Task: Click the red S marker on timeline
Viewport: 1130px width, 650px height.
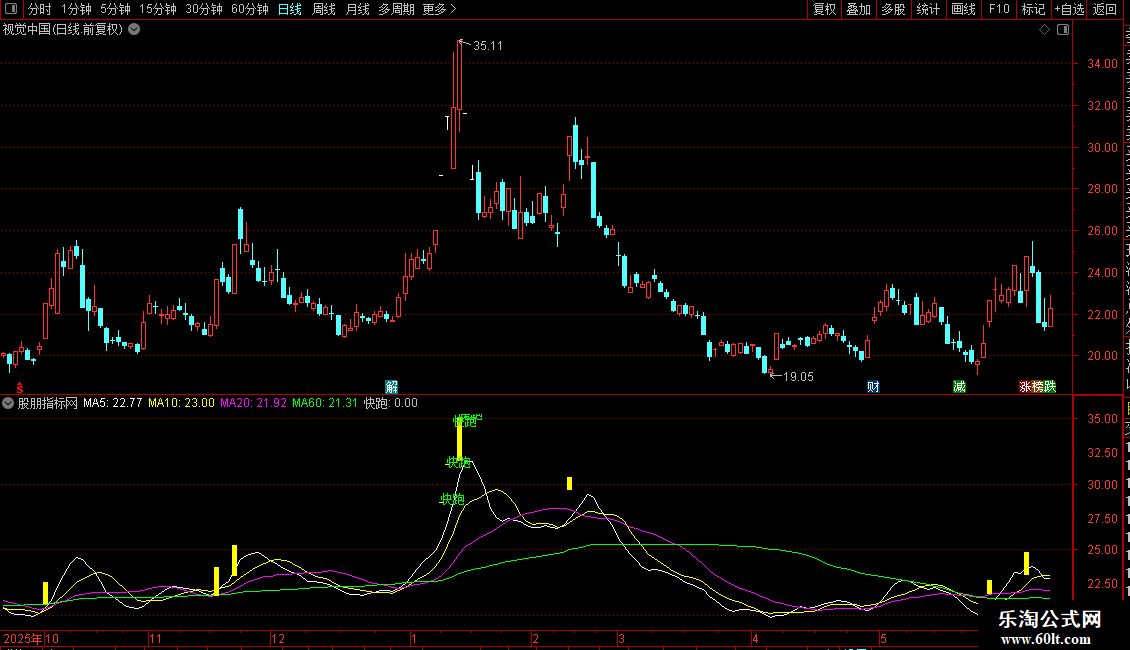Action: tap(20, 388)
